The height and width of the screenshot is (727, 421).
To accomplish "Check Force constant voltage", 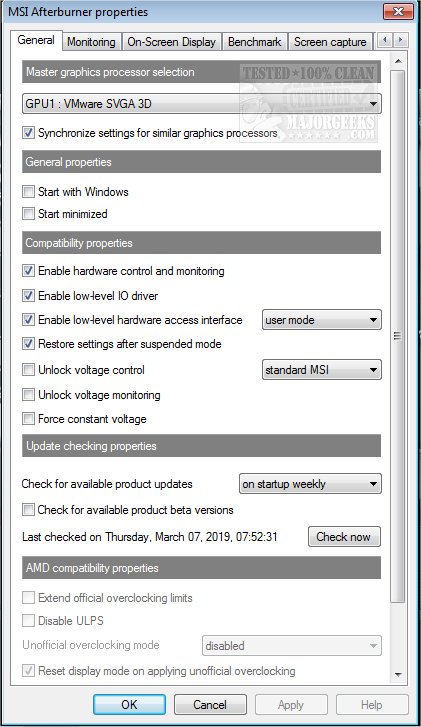I will pyautogui.click(x=28, y=419).
